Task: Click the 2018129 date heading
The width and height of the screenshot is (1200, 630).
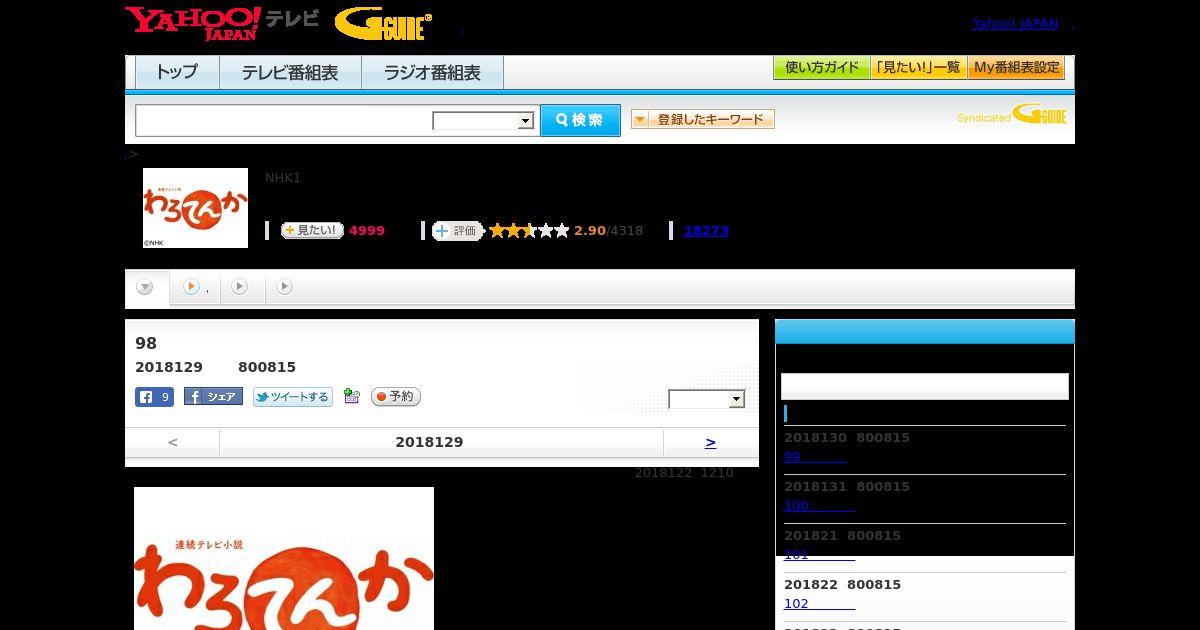Action: [x=429, y=442]
